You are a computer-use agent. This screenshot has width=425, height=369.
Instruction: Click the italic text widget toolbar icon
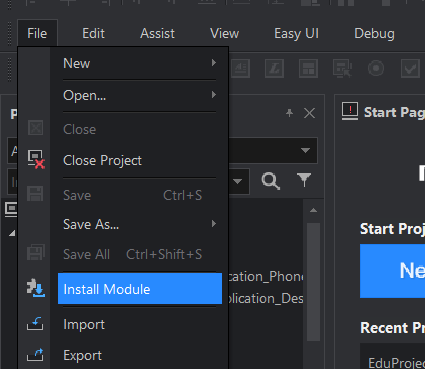click(x=274, y=68)
